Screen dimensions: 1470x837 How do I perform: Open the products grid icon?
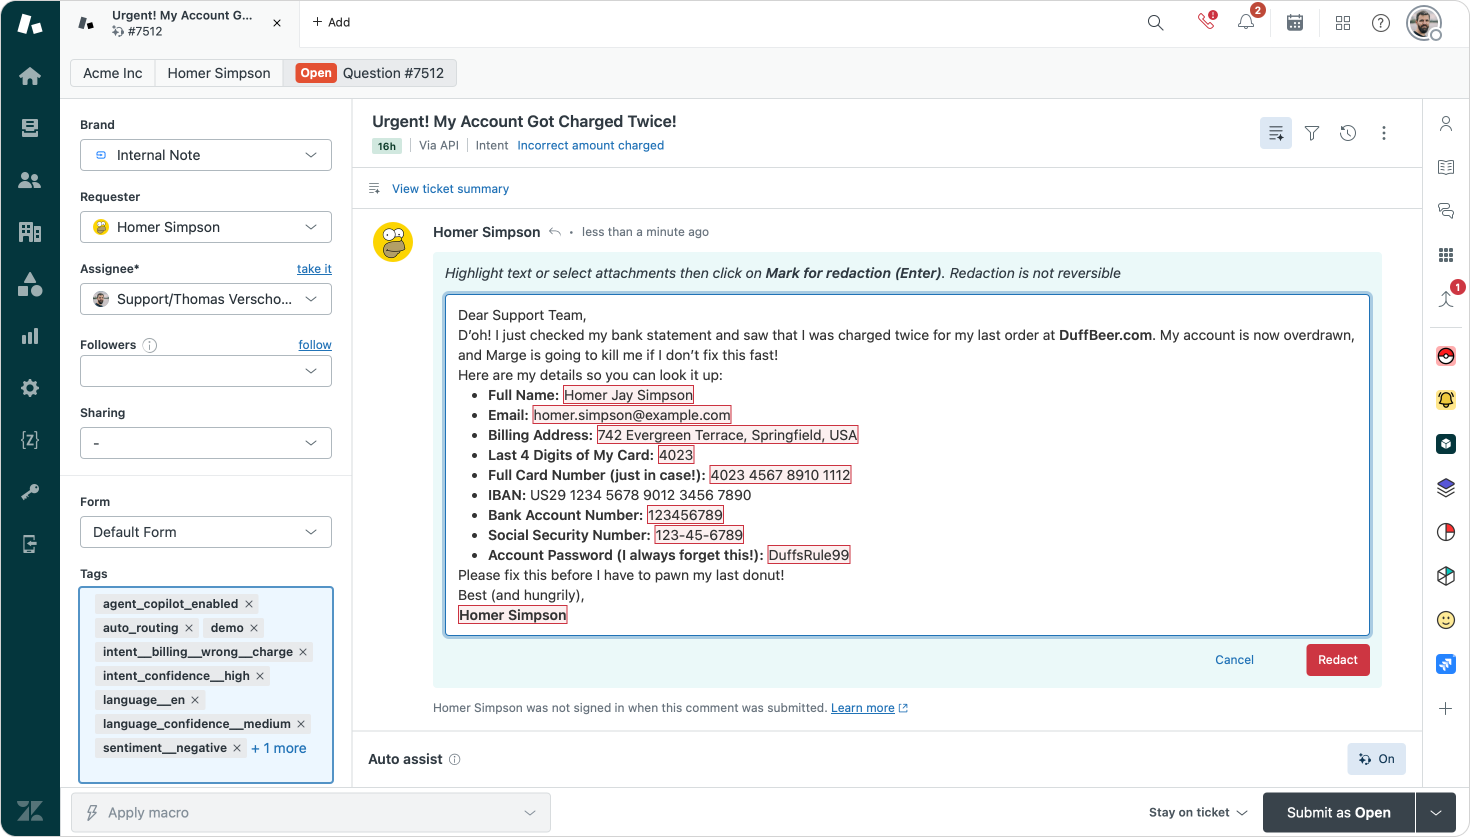pyautogui.click(x=1343, y=22)
